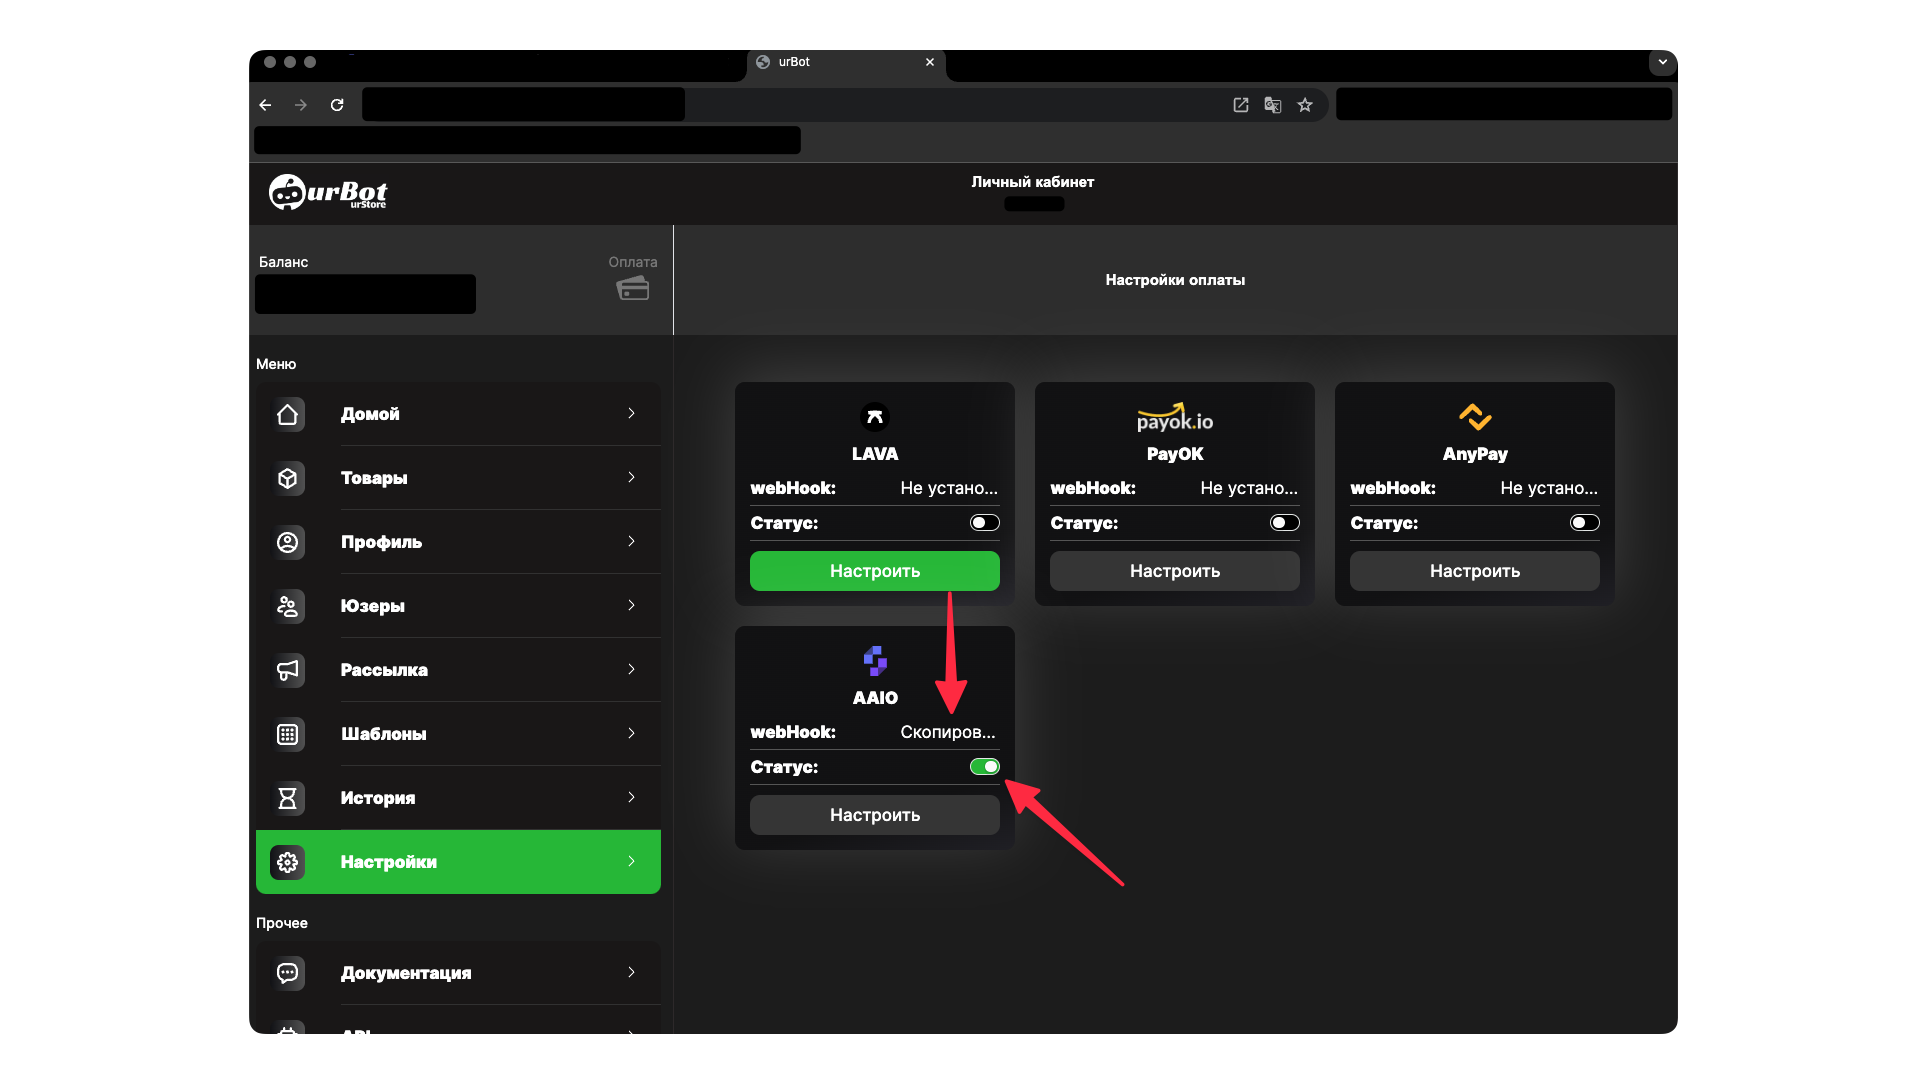This screenshot has height=1084, width=1927.
Task: Click the Документация chat bubble icon
Action: (x=288, y=973)
